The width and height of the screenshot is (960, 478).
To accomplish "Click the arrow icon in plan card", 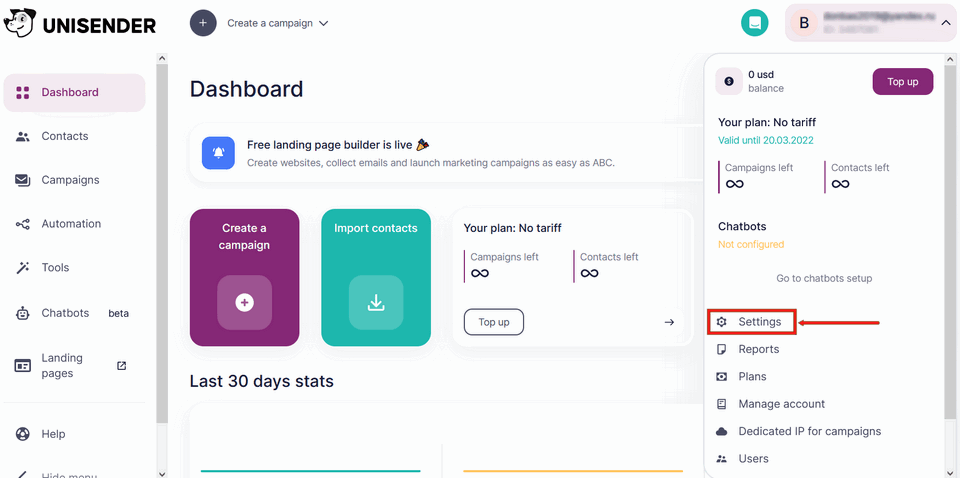I will [669, 322].
